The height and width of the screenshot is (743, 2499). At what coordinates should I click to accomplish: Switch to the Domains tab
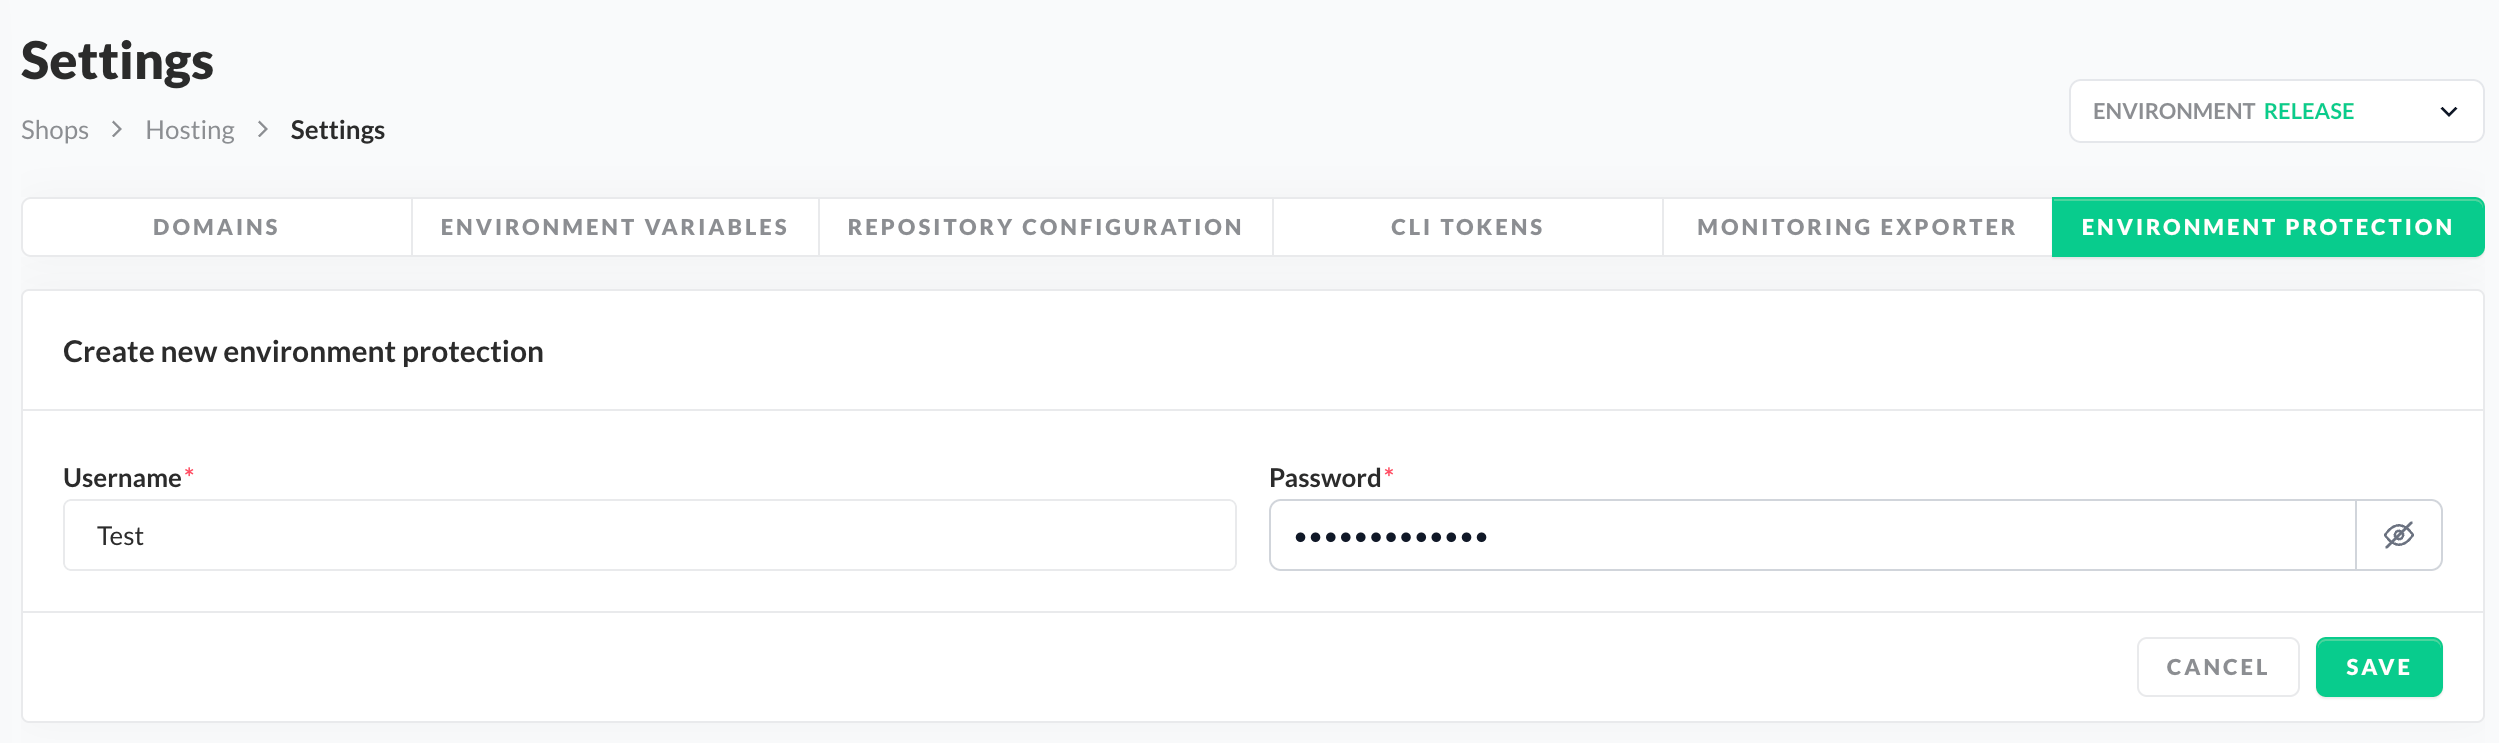point(216,227)
